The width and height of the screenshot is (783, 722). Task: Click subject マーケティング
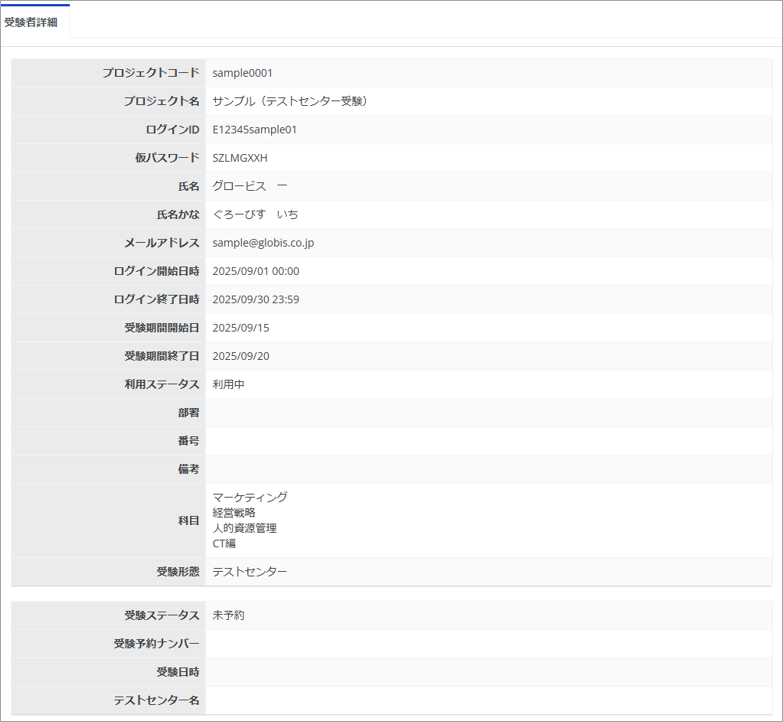[250, 497]
